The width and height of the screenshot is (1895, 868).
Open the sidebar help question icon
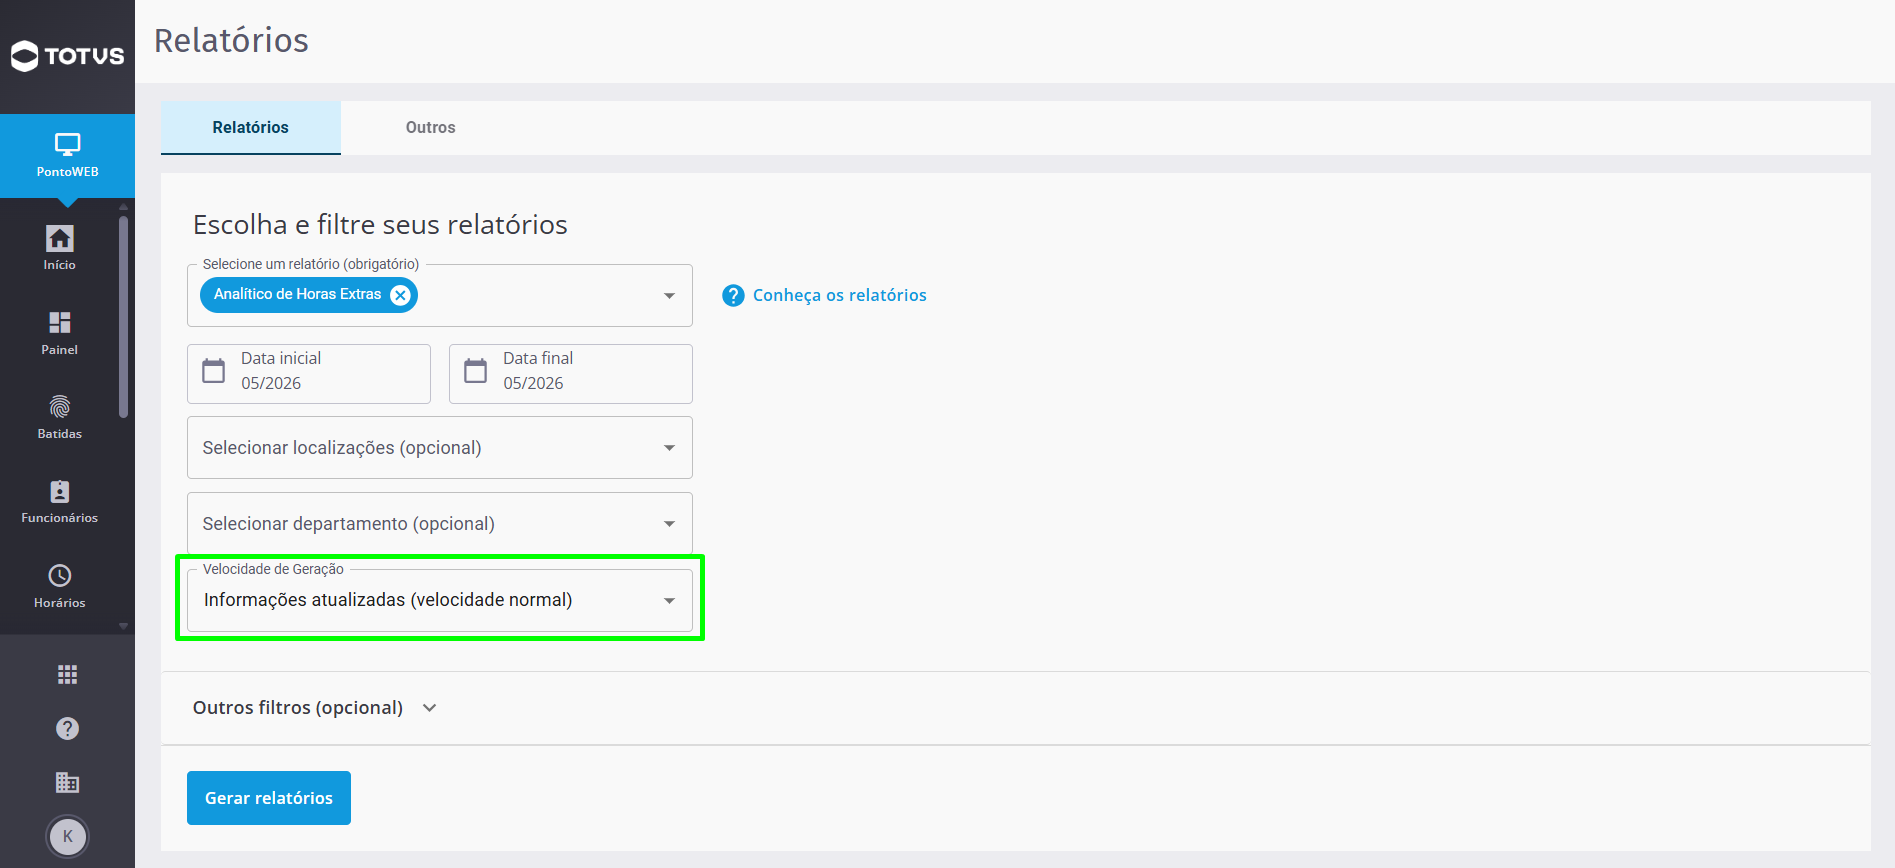(x=67, y=728)
